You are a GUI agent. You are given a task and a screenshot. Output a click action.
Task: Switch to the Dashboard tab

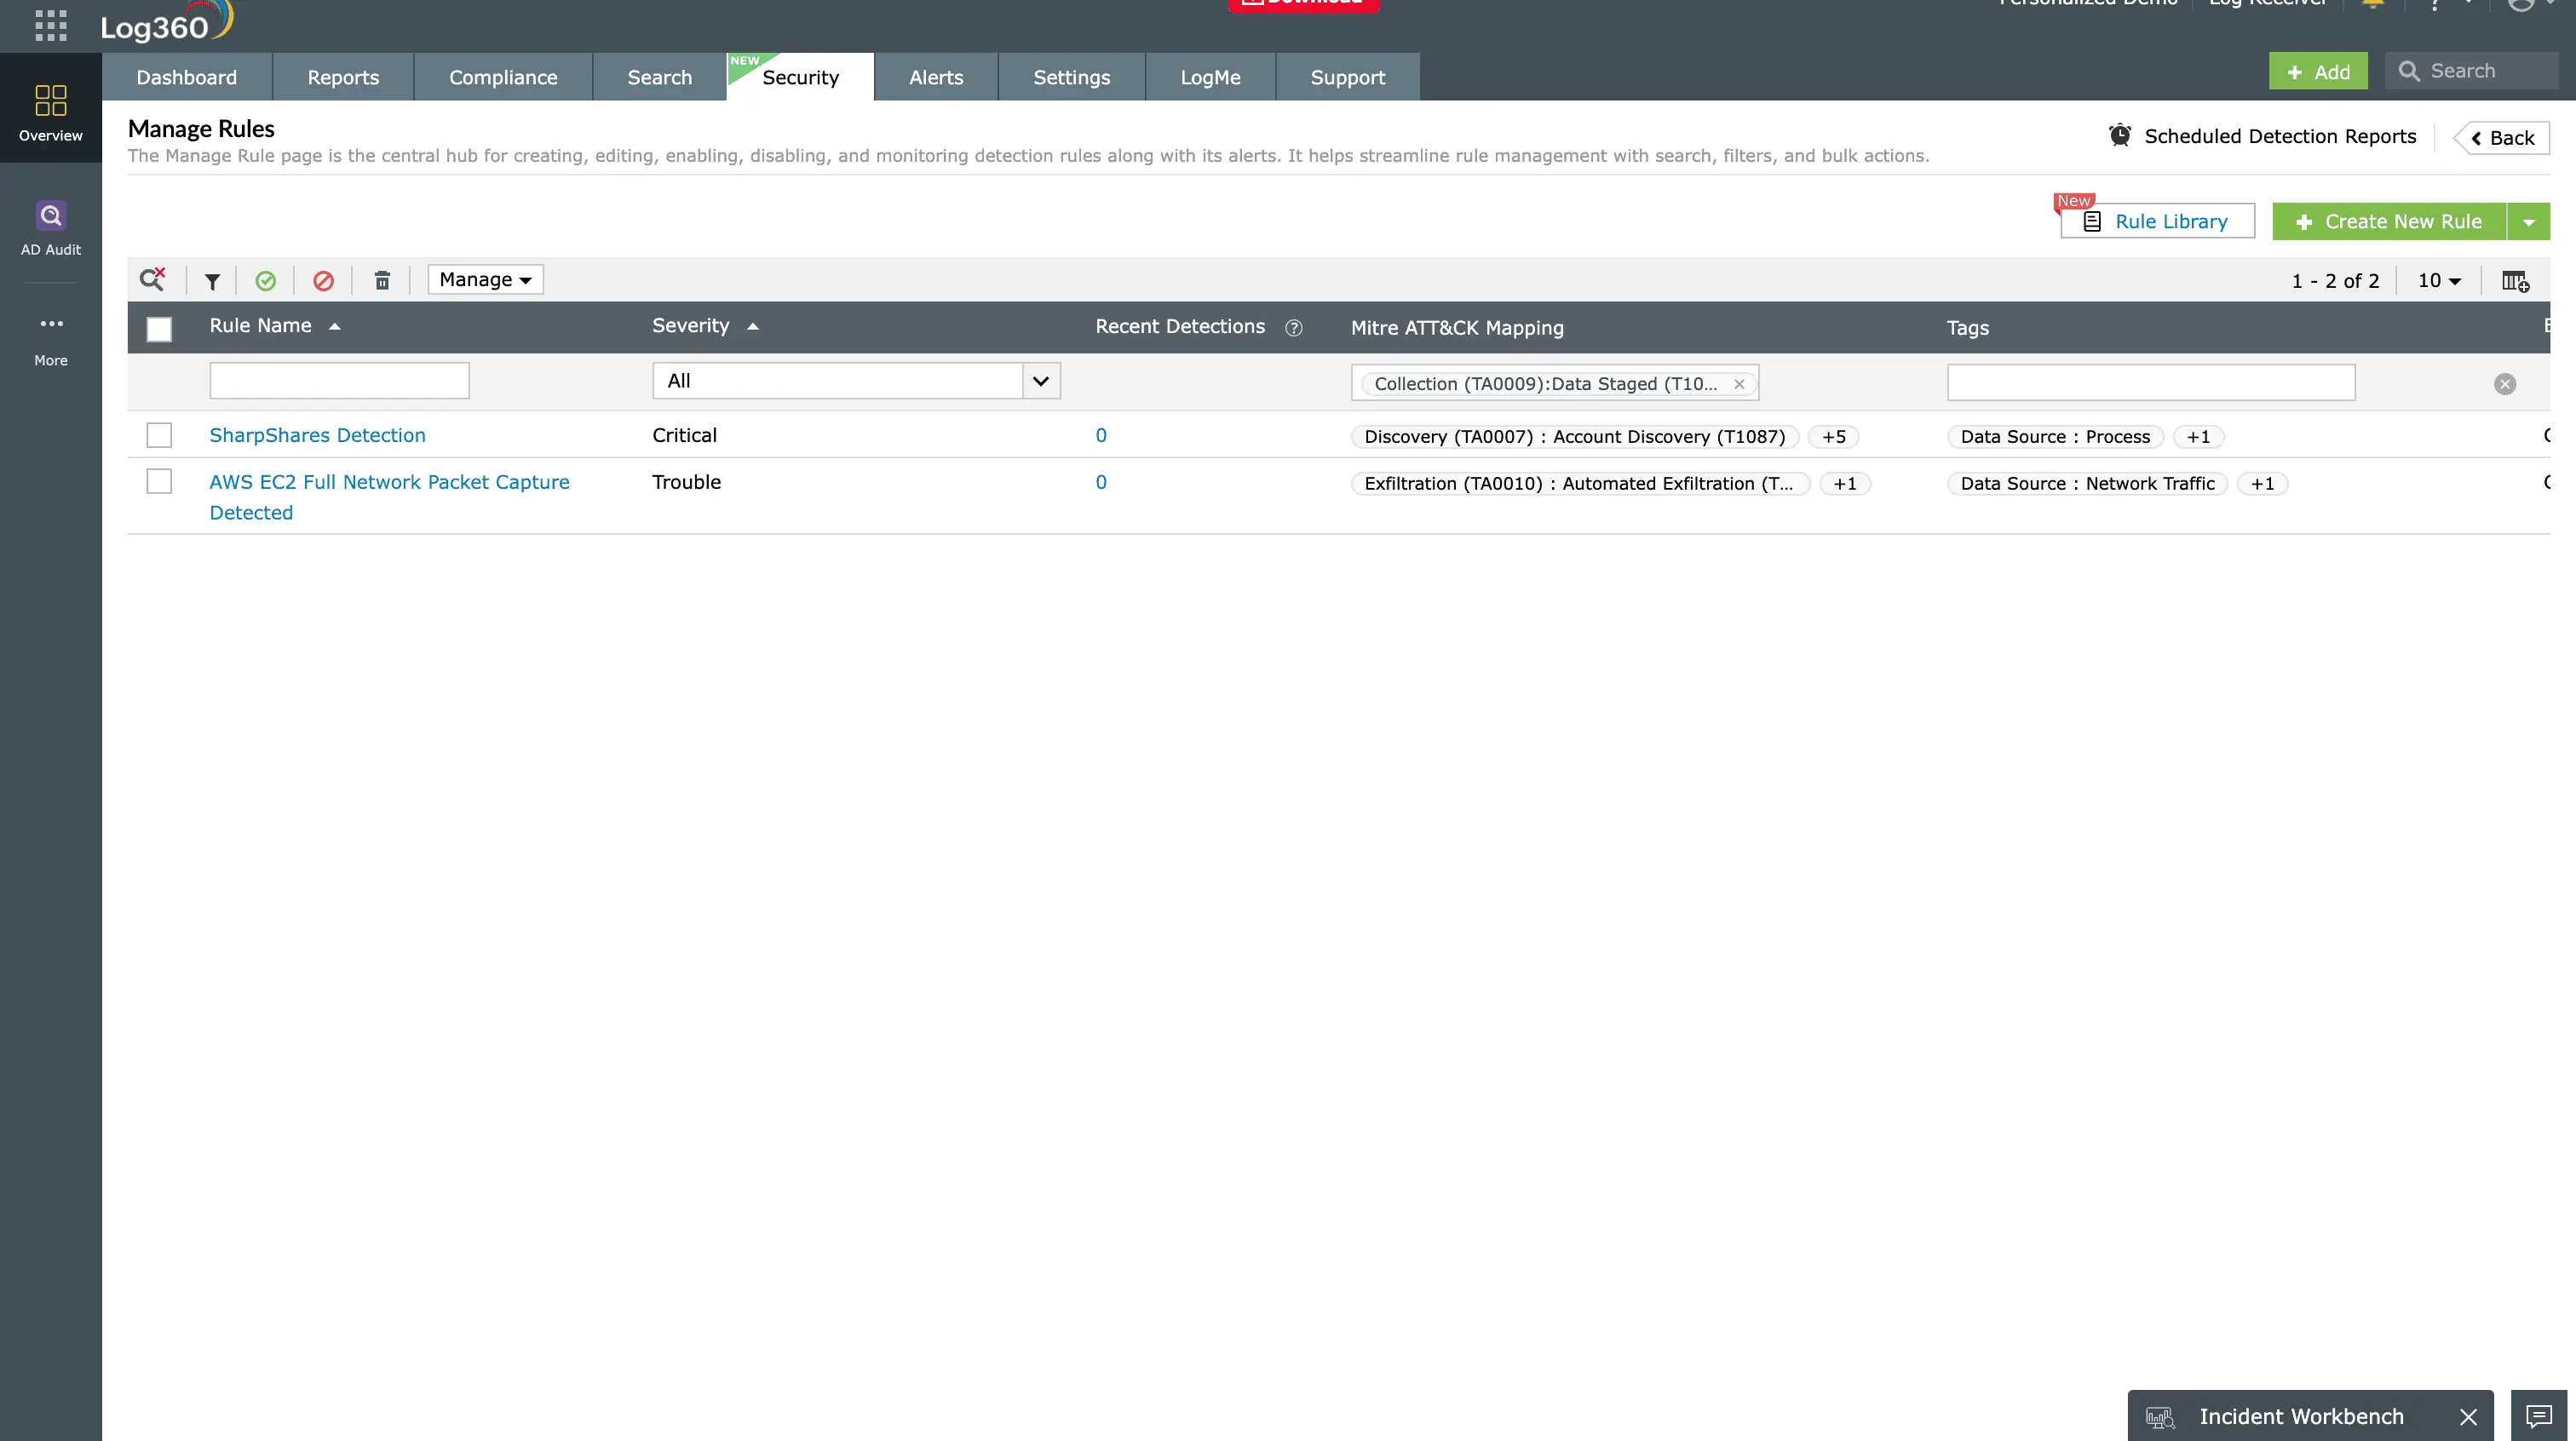(x=187, y=77)
